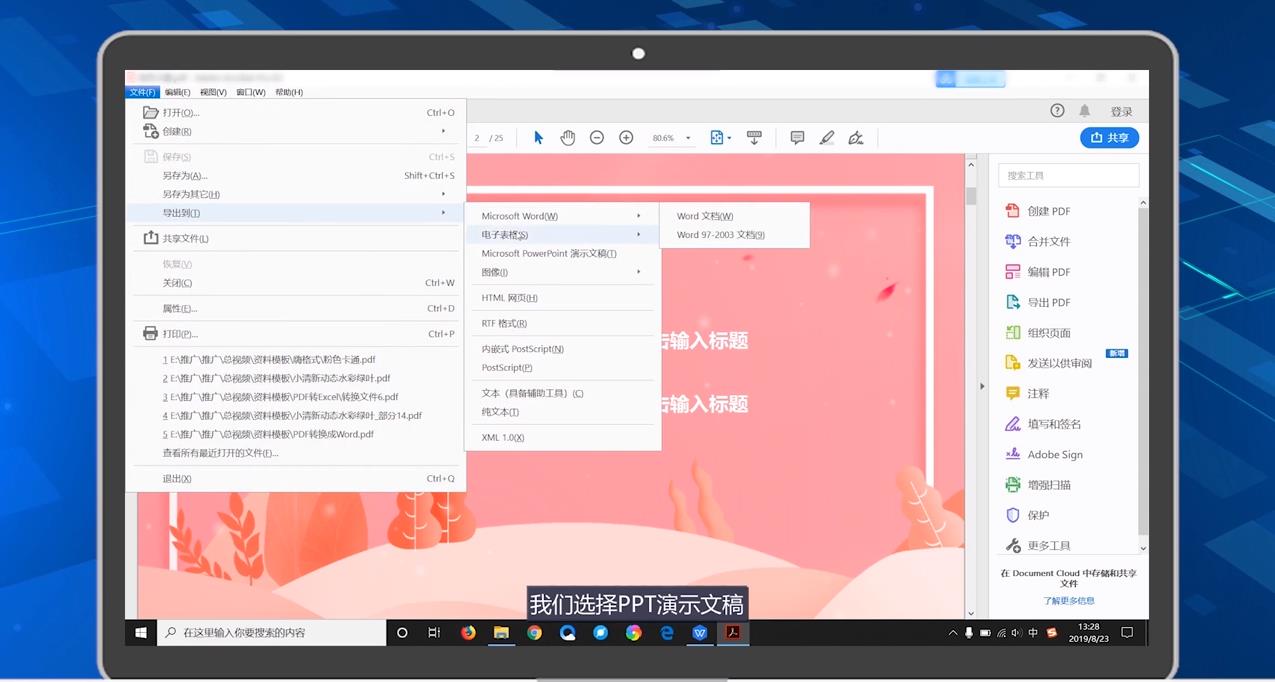Follow the 了解更多信息 link

click(x=1069, y=601)
